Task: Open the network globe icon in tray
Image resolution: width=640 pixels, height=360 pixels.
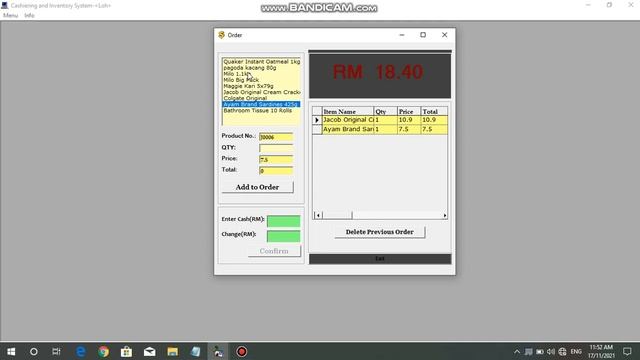Action: [x=562, y=351]
